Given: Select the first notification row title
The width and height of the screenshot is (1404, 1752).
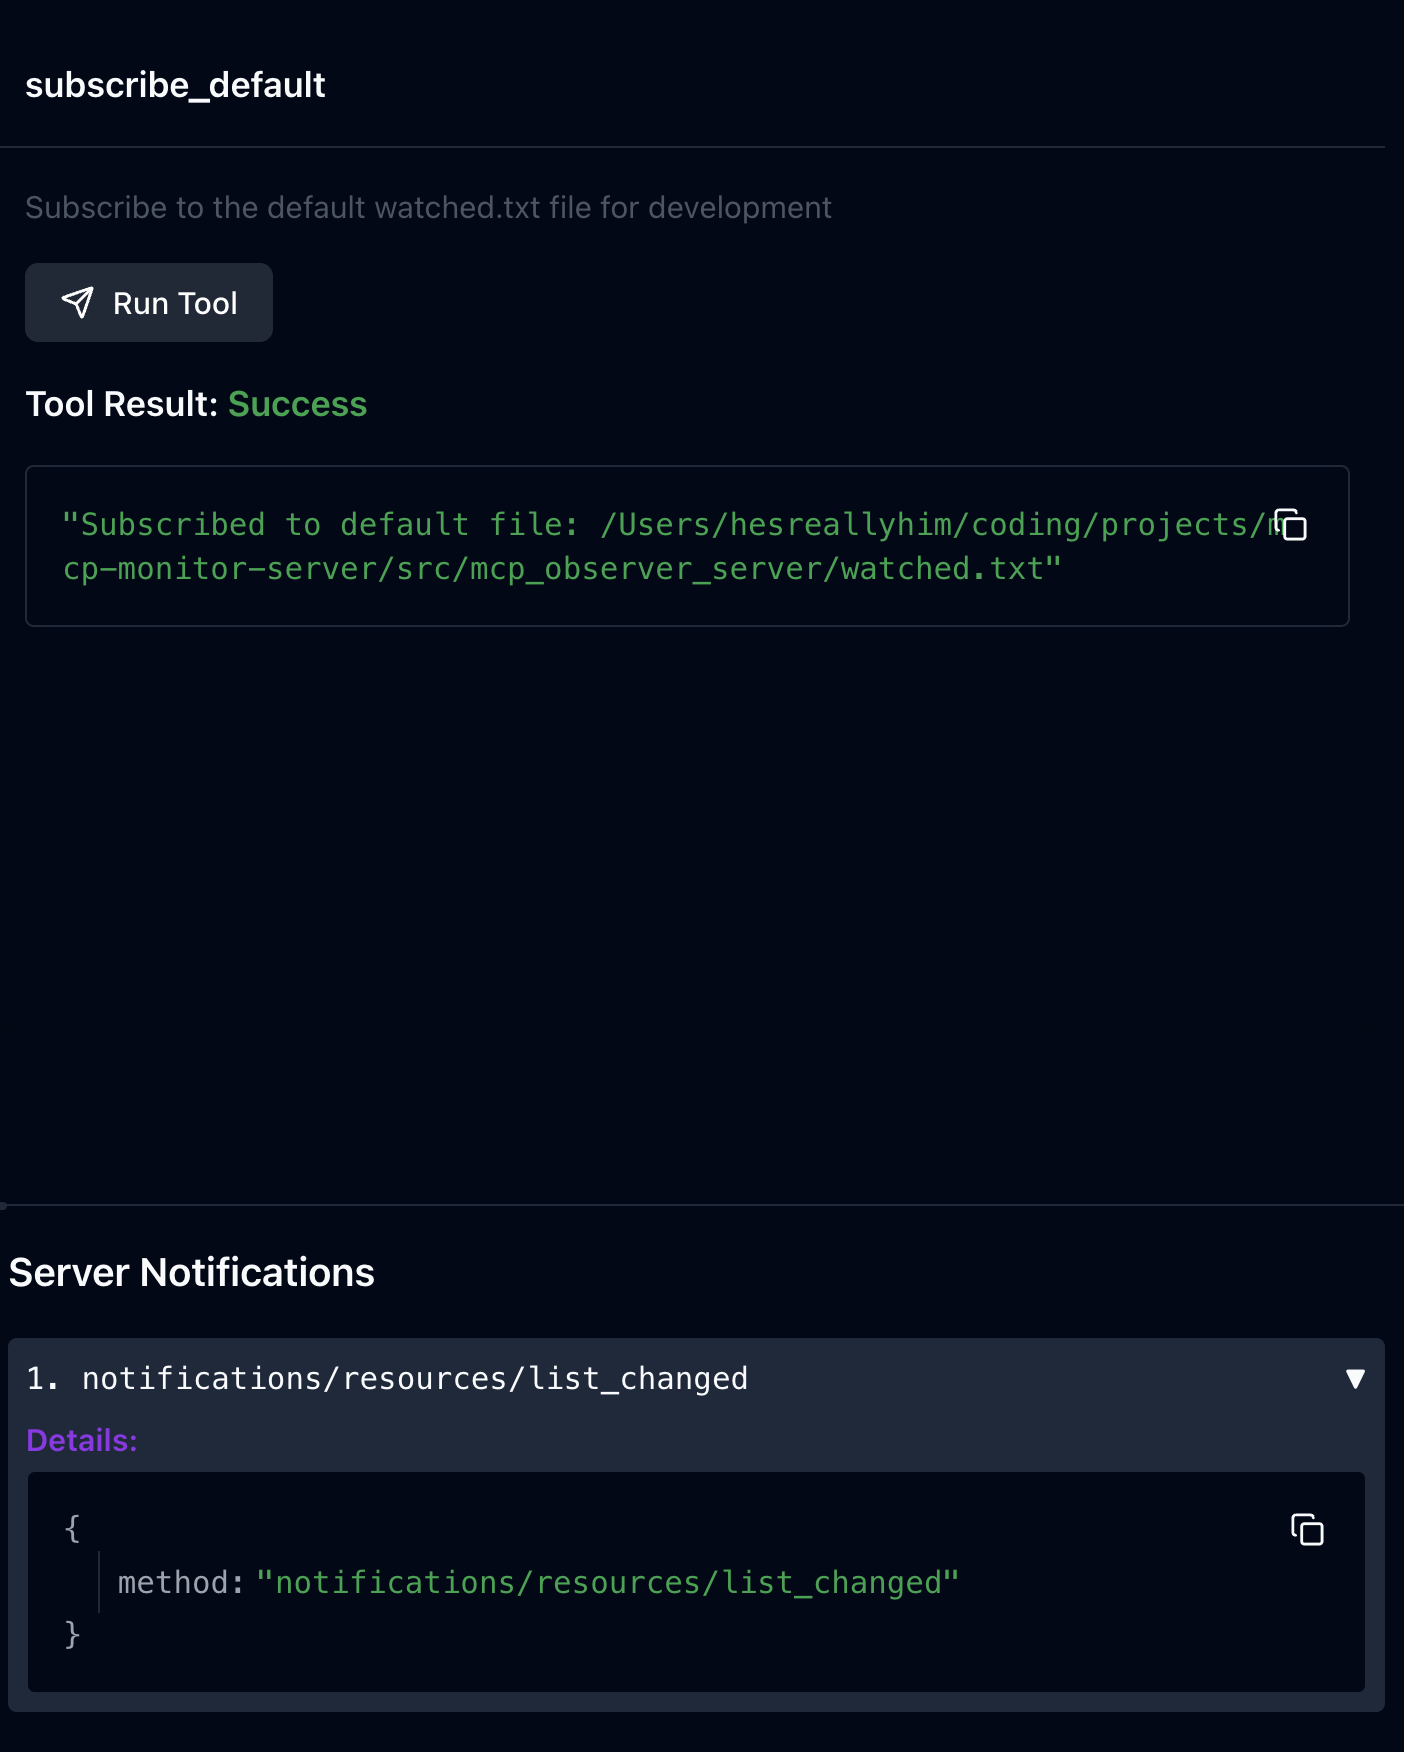Looking at the screenshot, I should pyautogui.click(x=414, y=1379).
